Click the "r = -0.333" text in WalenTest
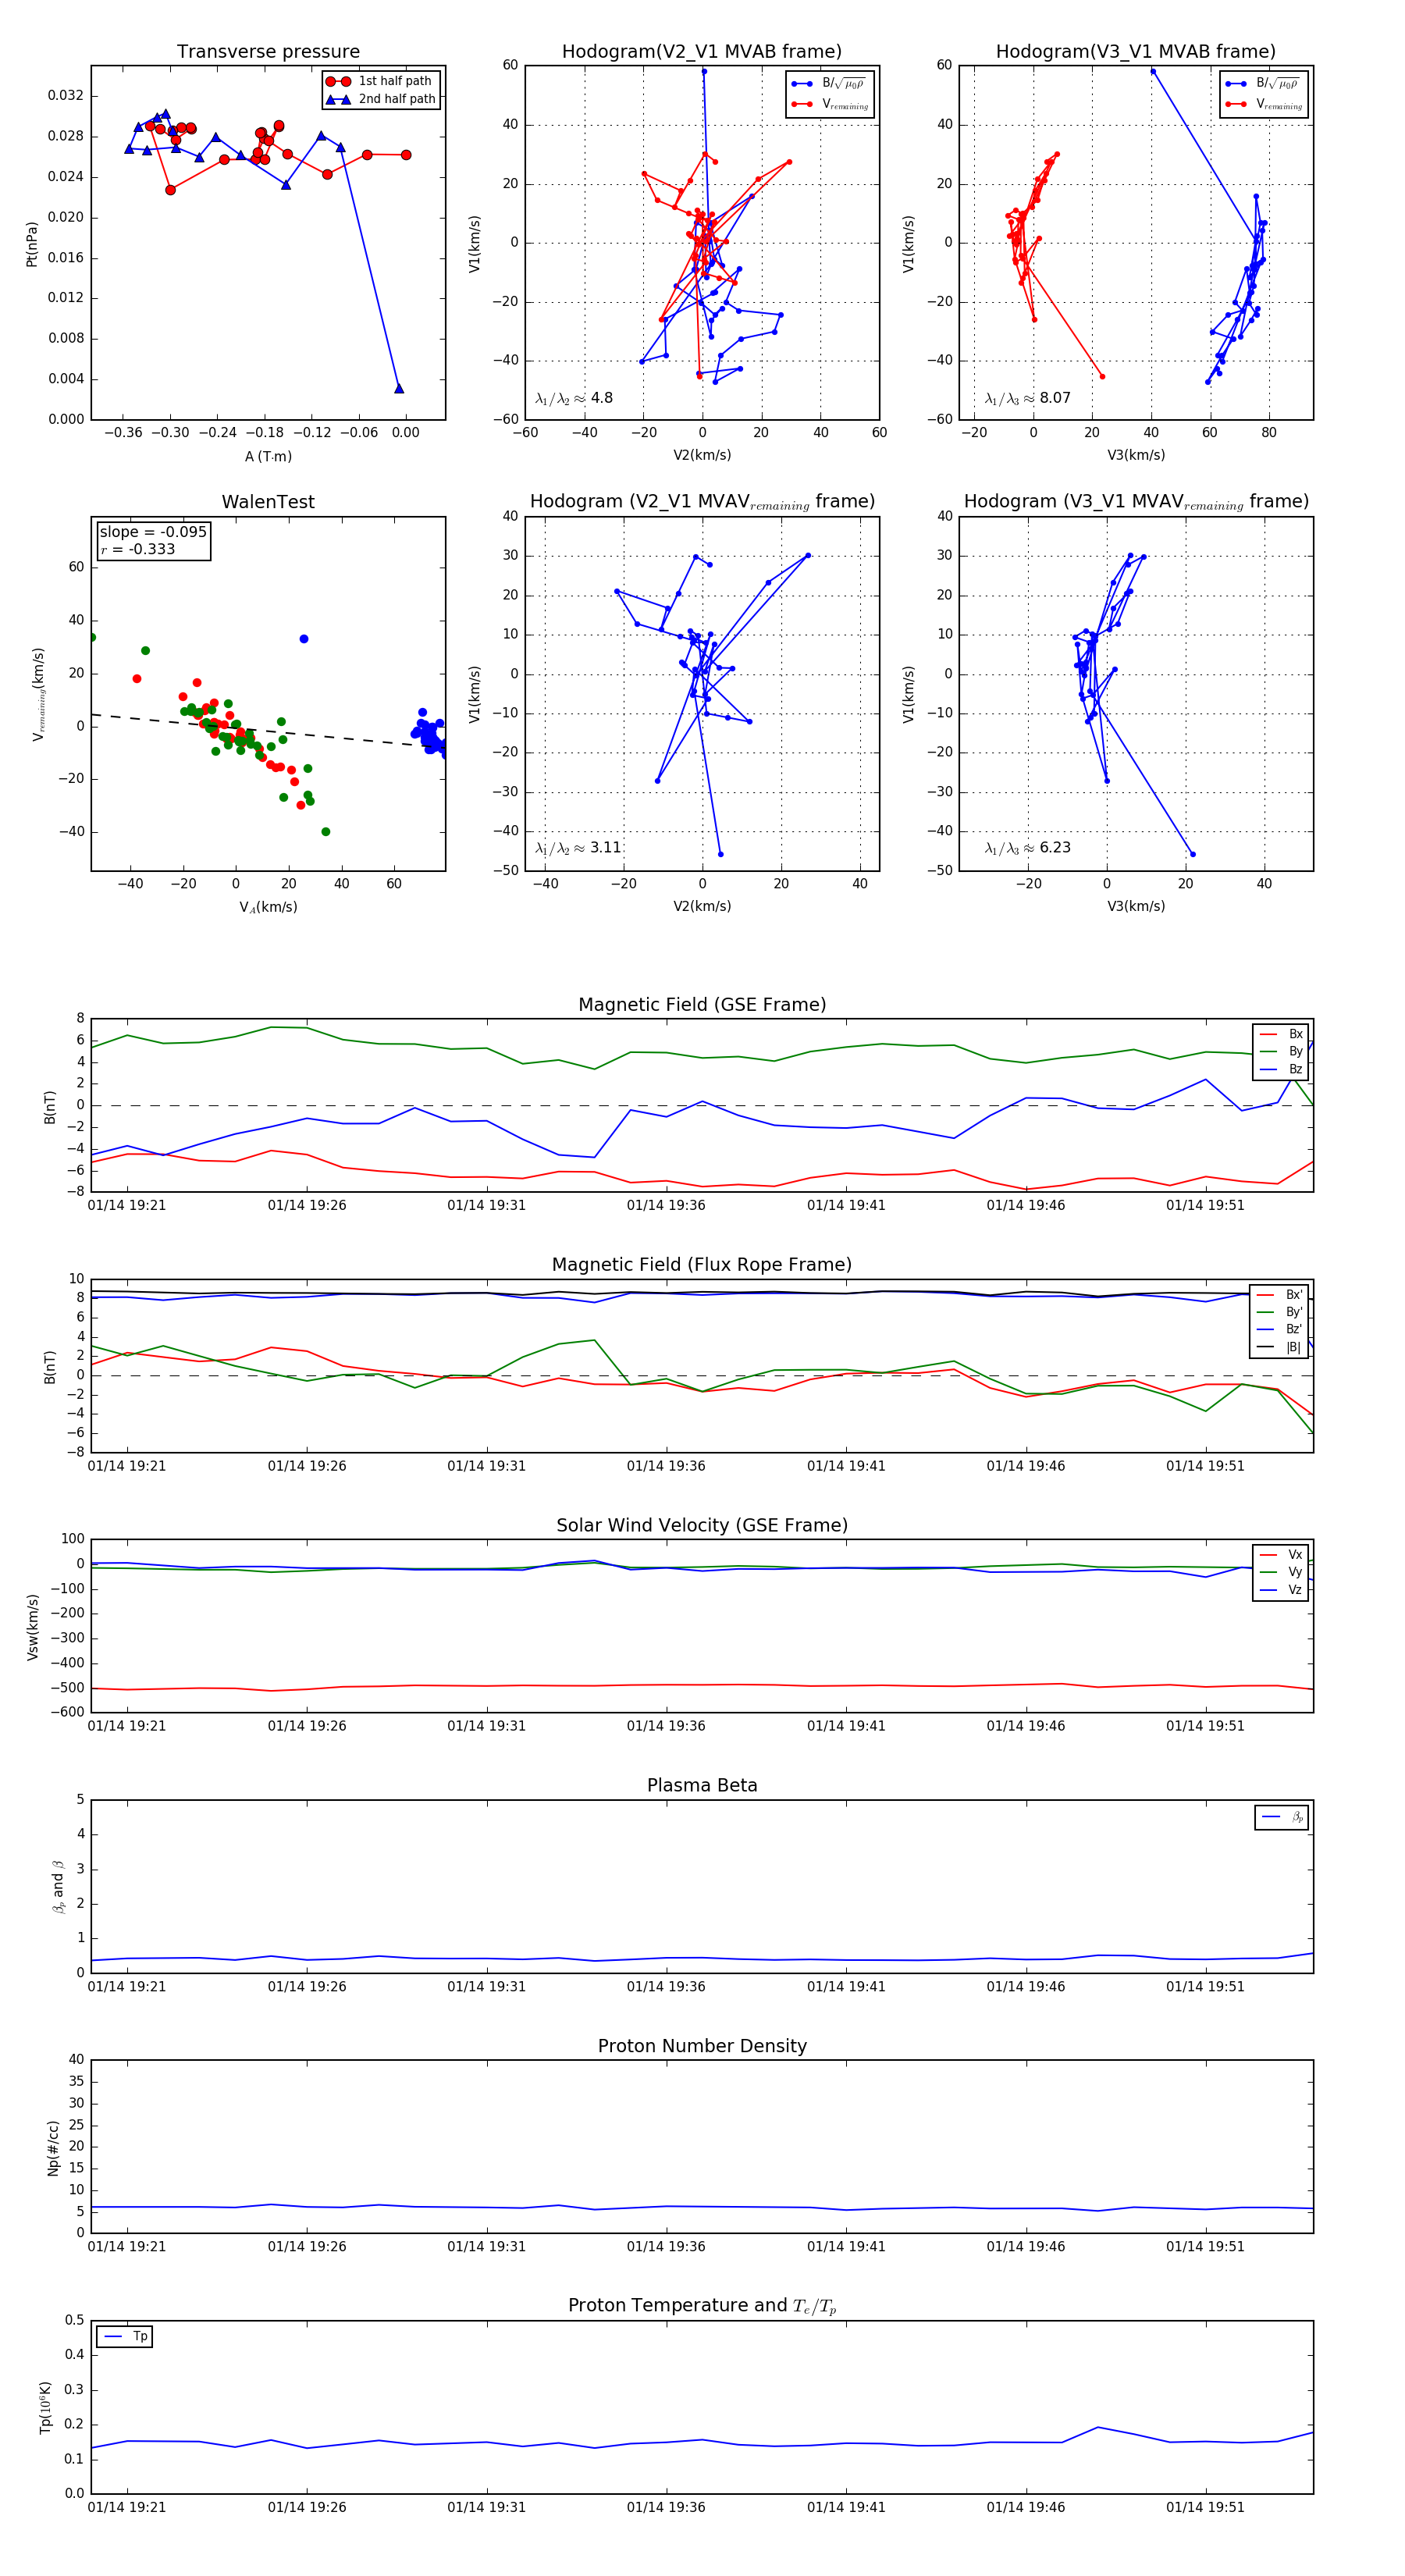The height and width of the screenshot is (2576, 1405). (x=137, y=549)
